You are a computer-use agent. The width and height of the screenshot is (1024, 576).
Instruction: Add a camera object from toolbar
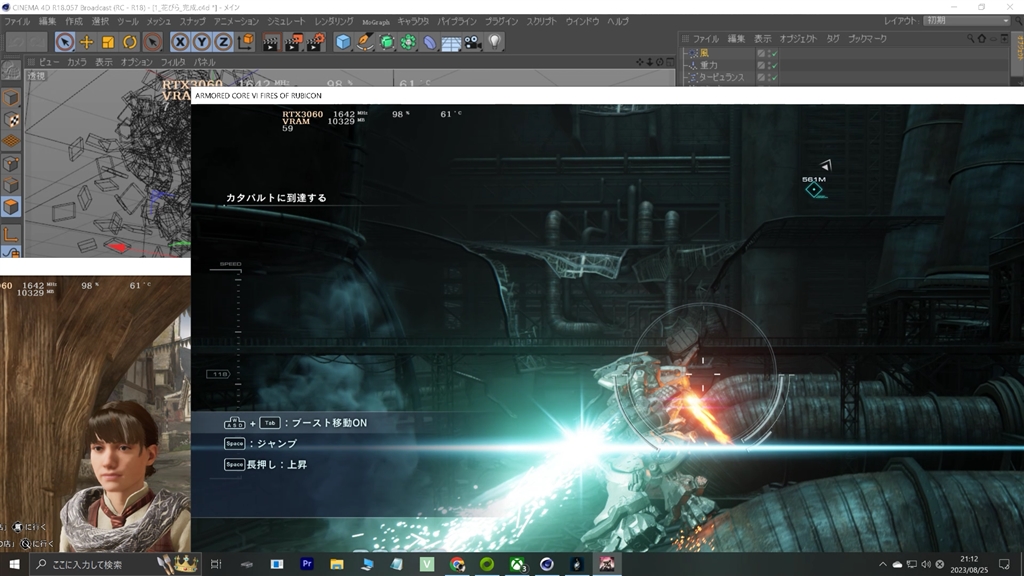click(x=473, y=42)
